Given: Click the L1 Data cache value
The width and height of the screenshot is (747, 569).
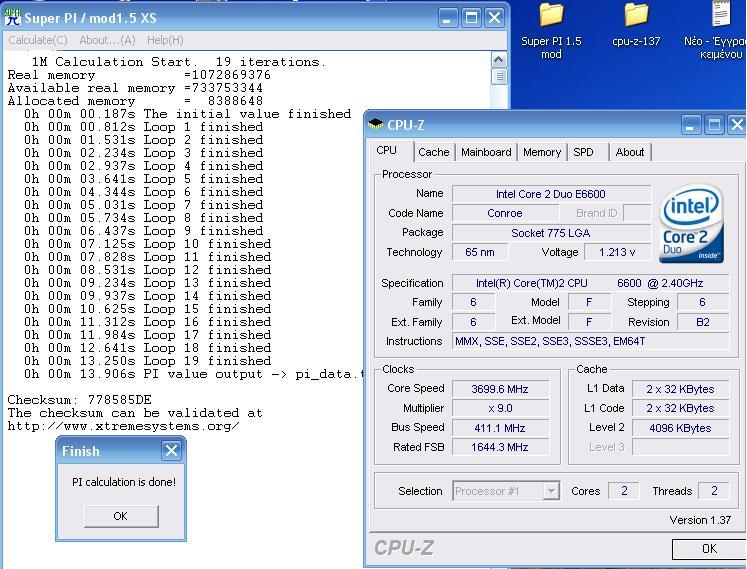Looking at the screenshot, I should [x=680, y=389].
